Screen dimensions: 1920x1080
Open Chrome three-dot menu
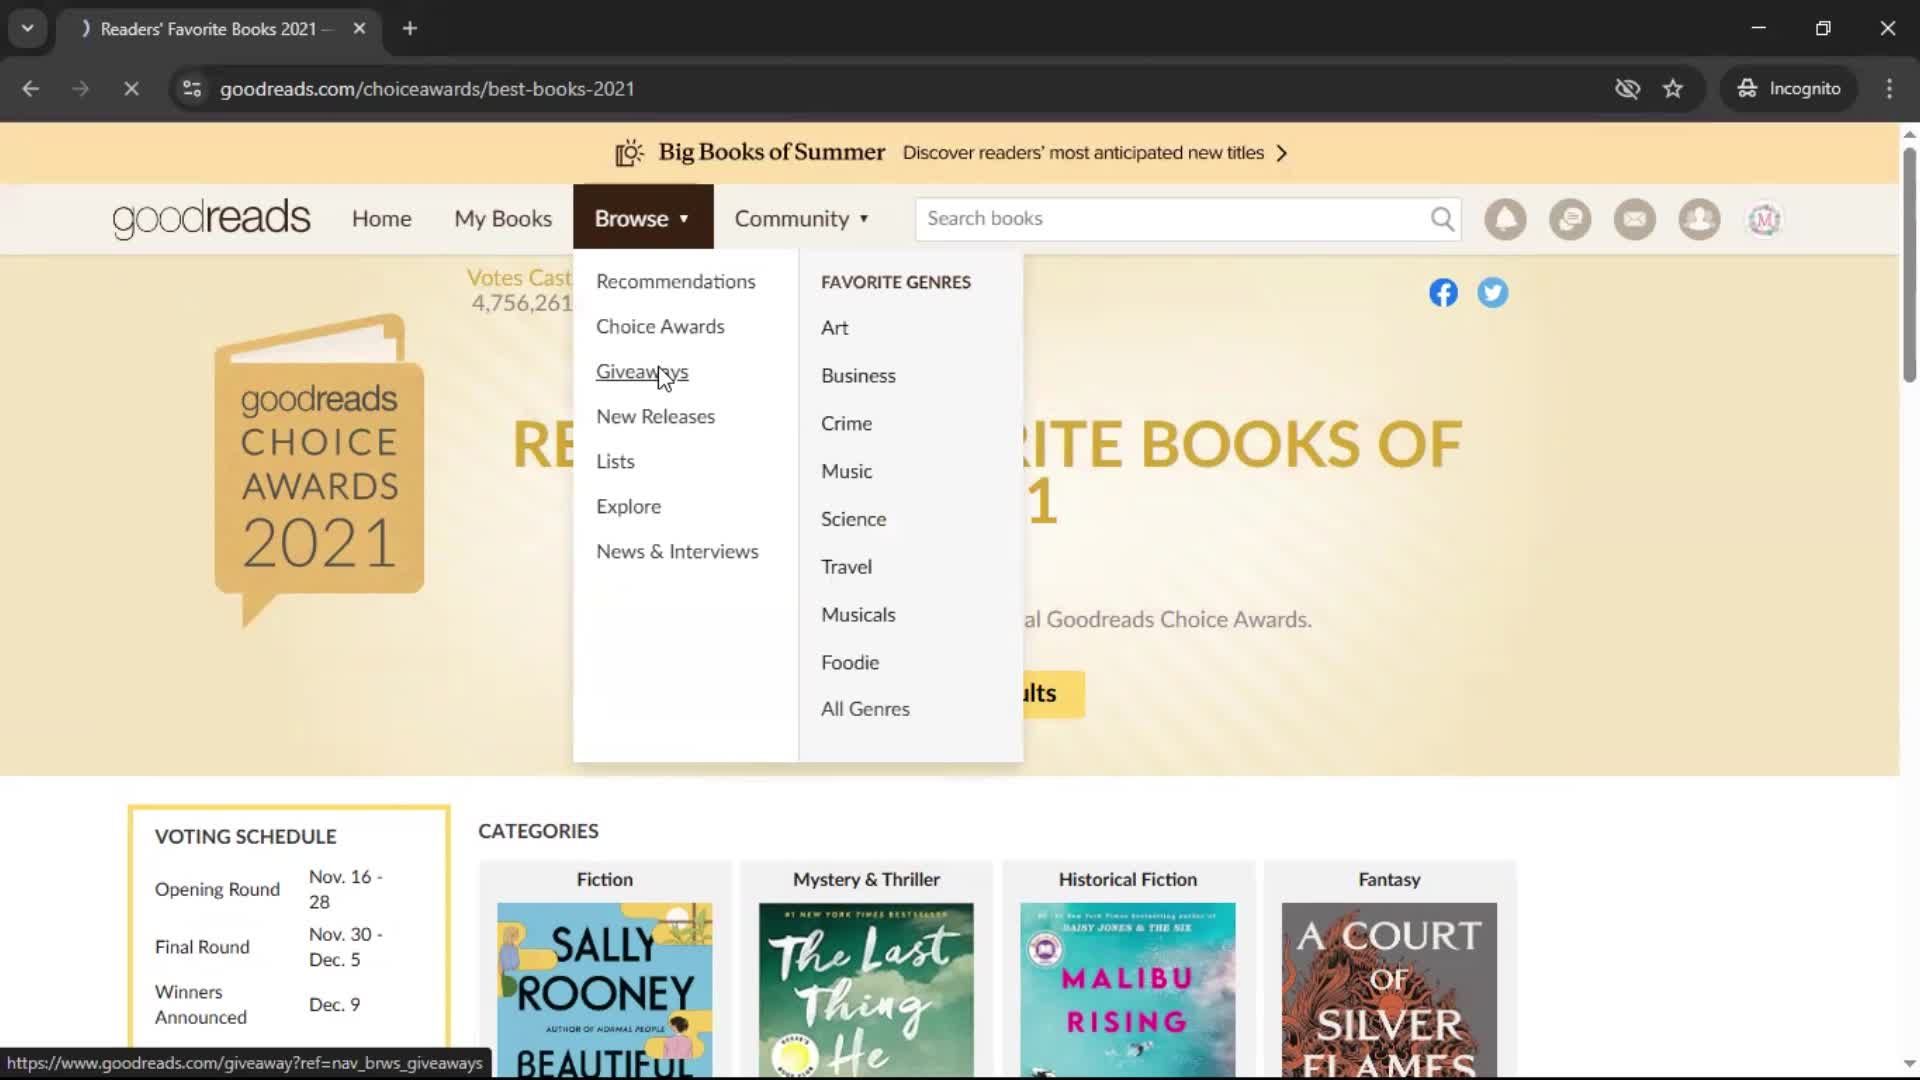click(x=1889, y=89)
